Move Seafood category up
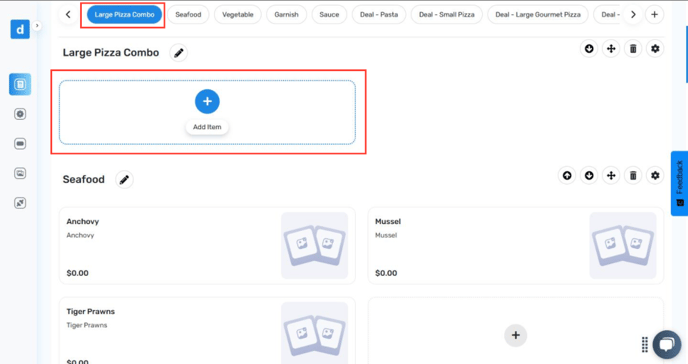This screenshot has width=688, height=364. pyautogui.click(x=567, y=175)
